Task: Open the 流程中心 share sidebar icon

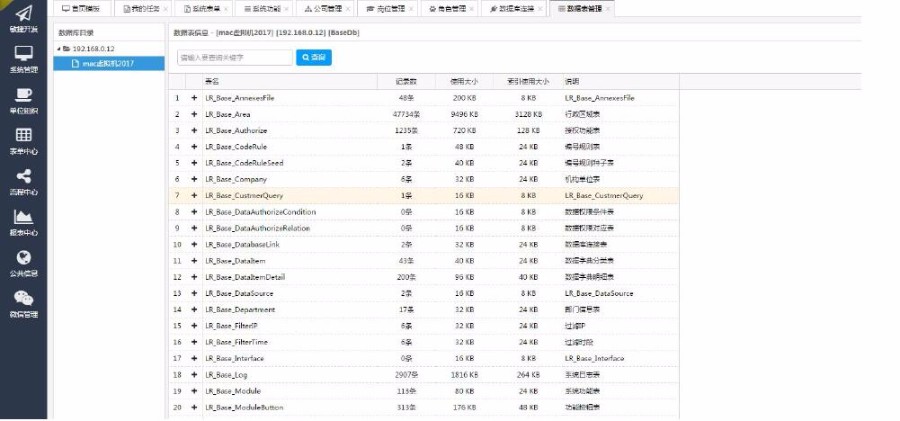Action: point(24,176)
